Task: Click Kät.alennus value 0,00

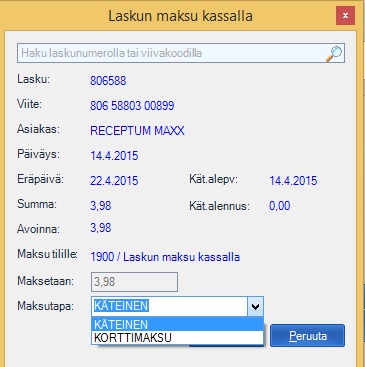Action: 280,206
